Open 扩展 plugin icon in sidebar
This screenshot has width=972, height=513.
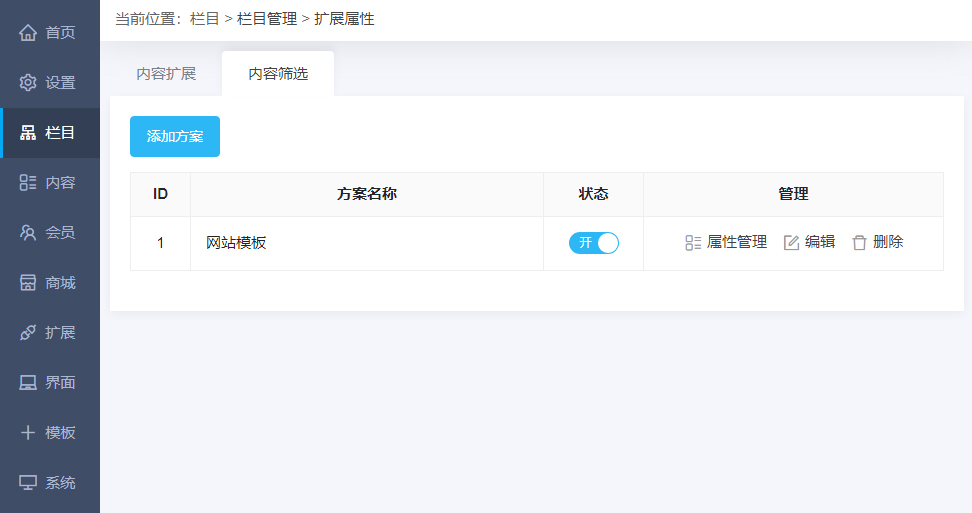(28, 333)
